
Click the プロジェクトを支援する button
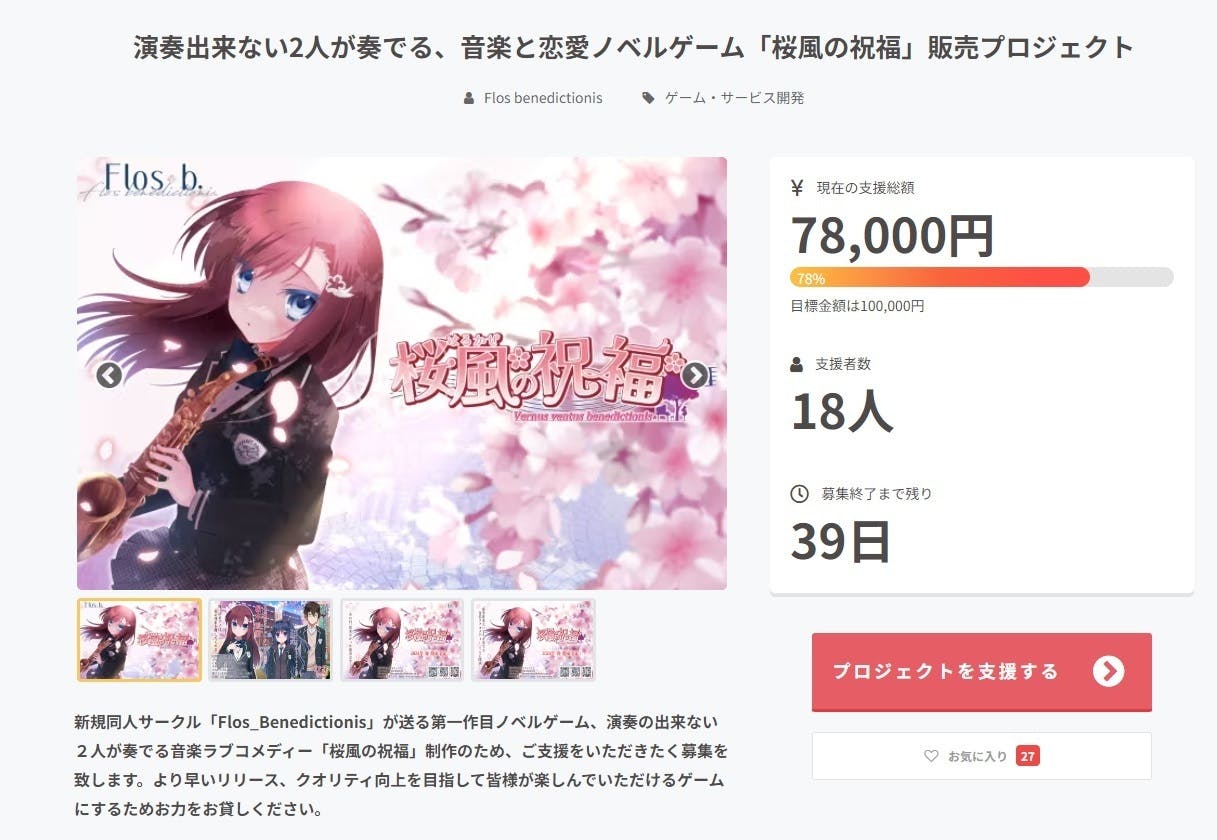(982, 672)
